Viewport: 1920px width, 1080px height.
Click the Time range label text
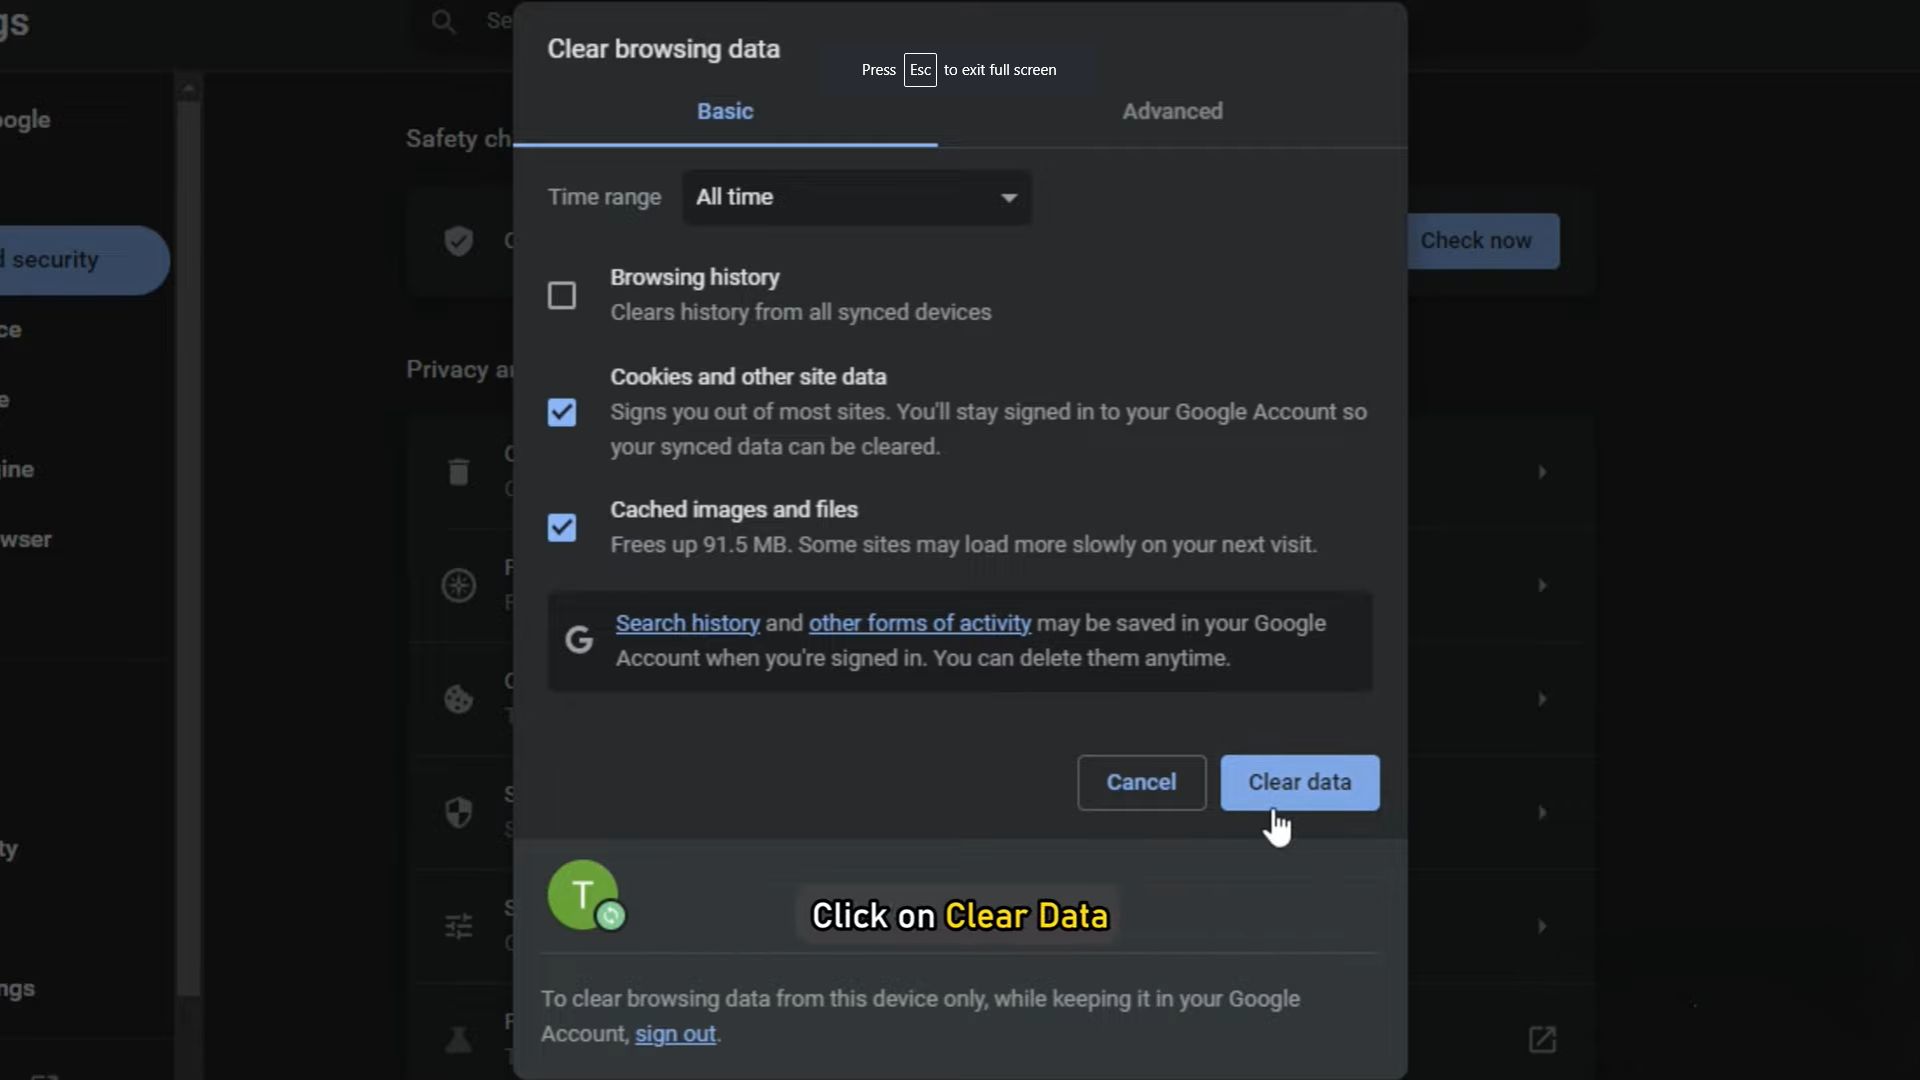click(x=604, y=197)
